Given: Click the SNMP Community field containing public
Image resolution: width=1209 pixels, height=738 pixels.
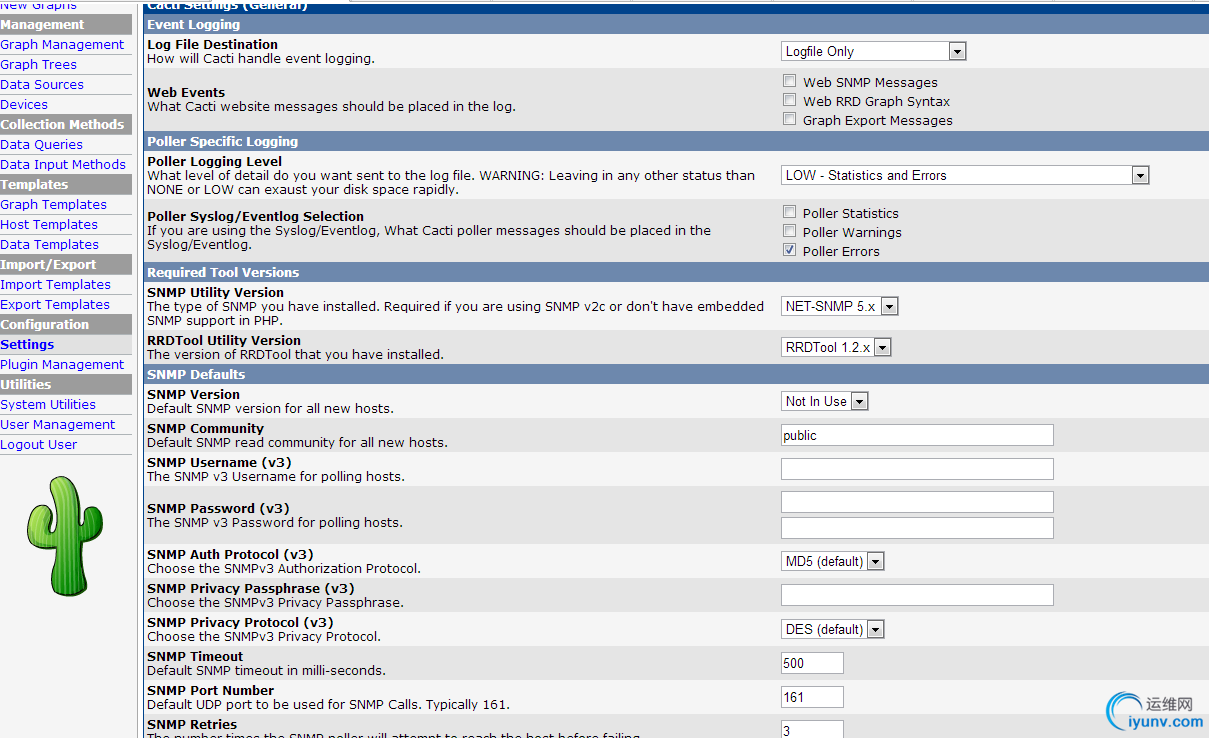Looking at the screenshot, I should pos(917,435).
